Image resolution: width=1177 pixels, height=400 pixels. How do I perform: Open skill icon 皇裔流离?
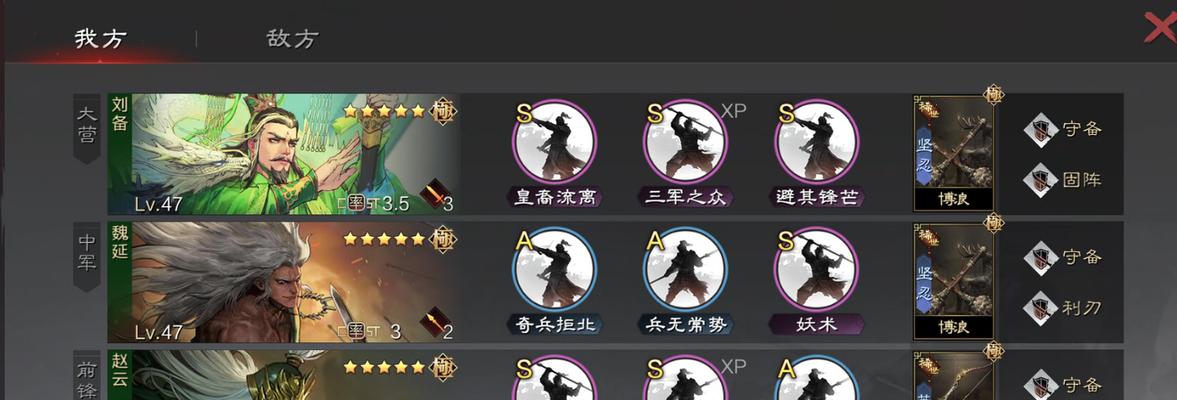click(554, 142)
